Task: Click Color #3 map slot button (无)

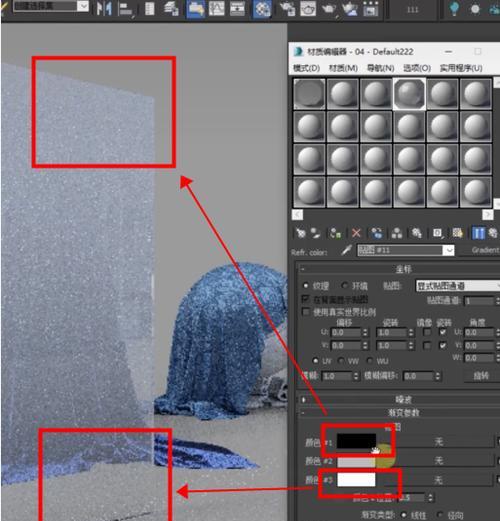Action: (x=439, y=480)
